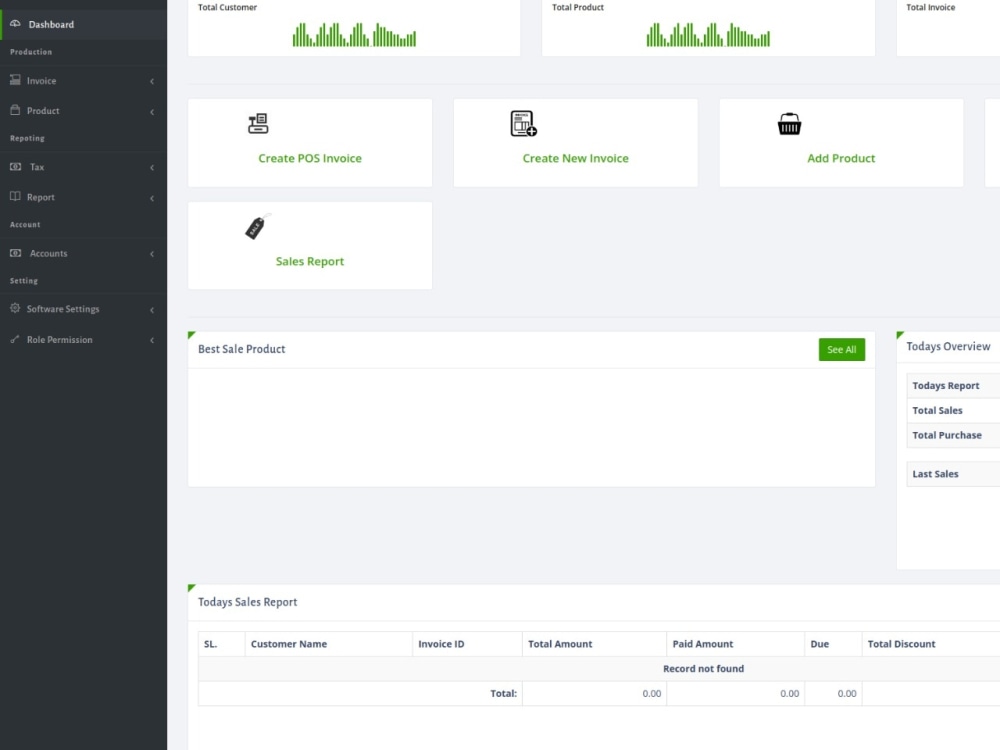
Task: Click the Production section label
Action: coord(31,52)
